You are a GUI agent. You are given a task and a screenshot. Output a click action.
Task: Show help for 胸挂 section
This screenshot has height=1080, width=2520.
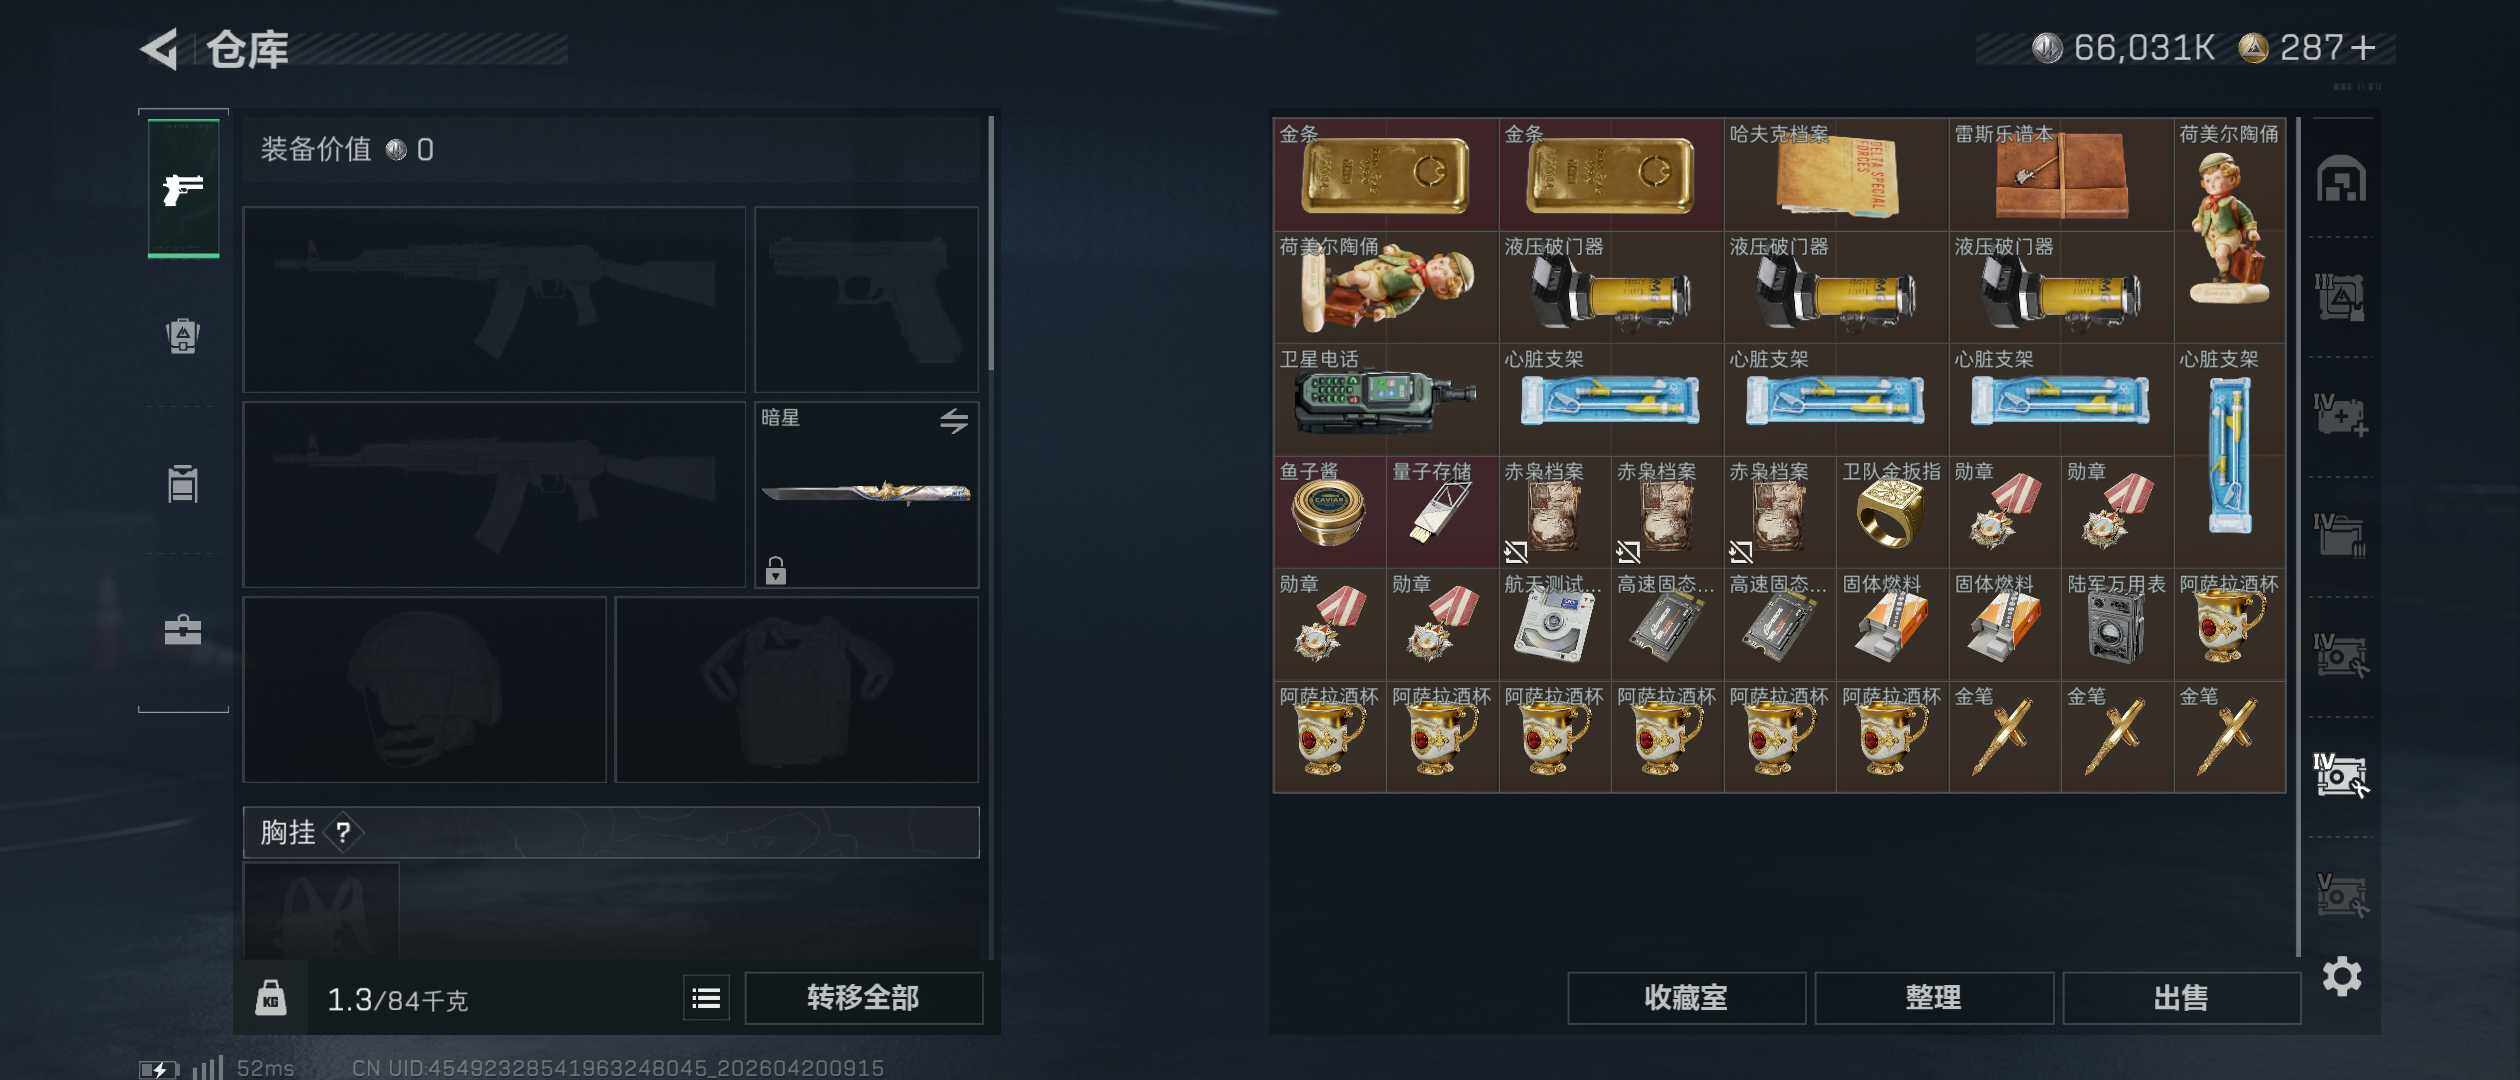[343, 832]
